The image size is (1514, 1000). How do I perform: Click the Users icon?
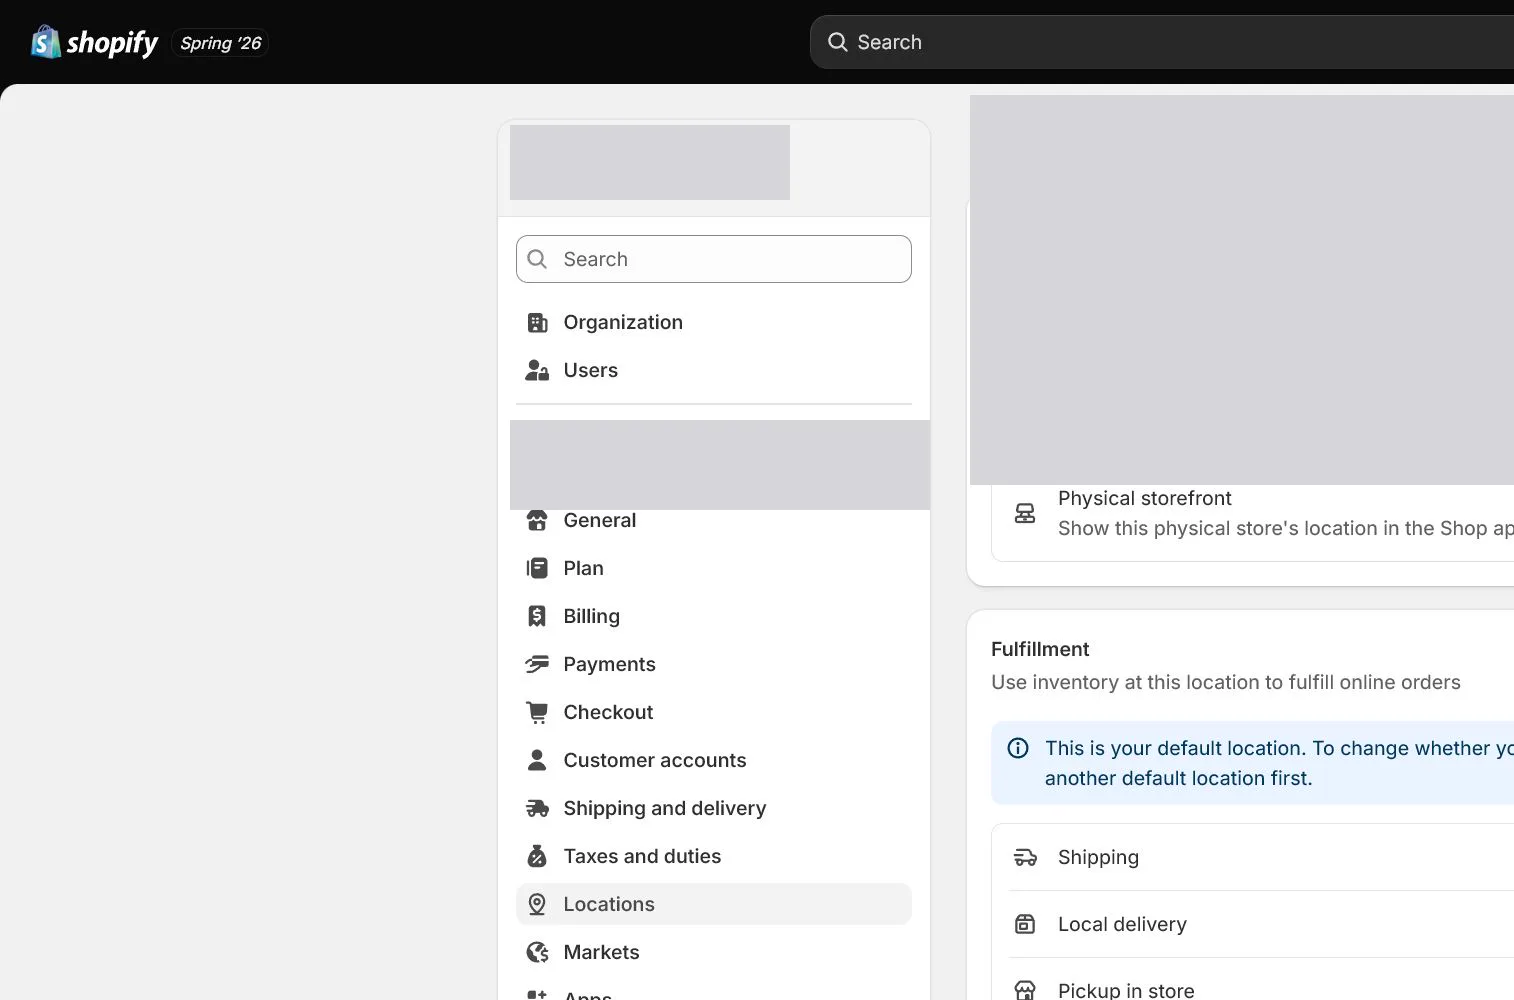coord(537,370)
